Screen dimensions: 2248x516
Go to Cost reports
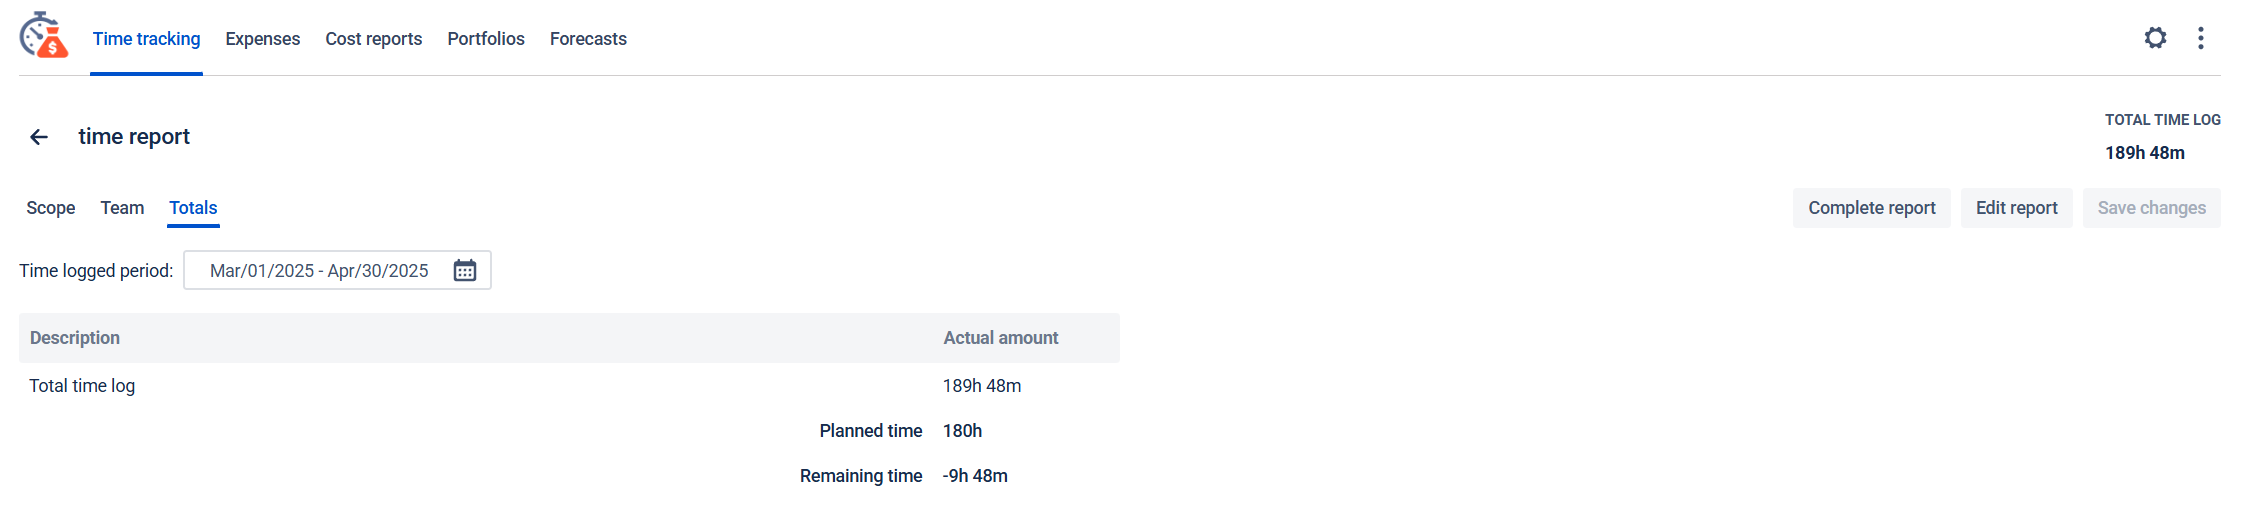(x=373, y=39)
